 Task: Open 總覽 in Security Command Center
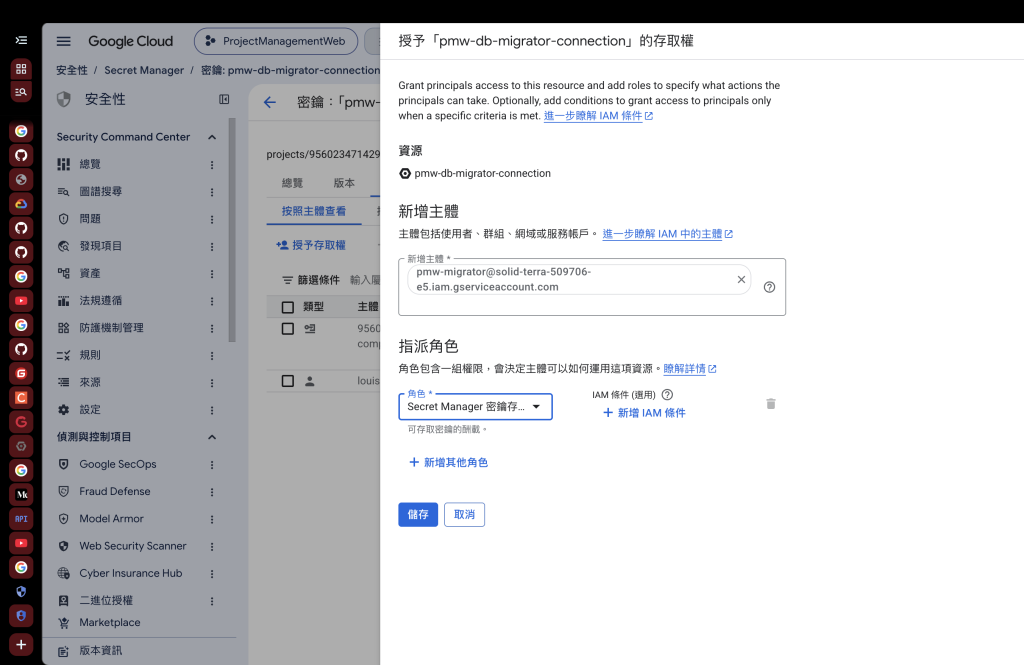click(x=90, y=164)
